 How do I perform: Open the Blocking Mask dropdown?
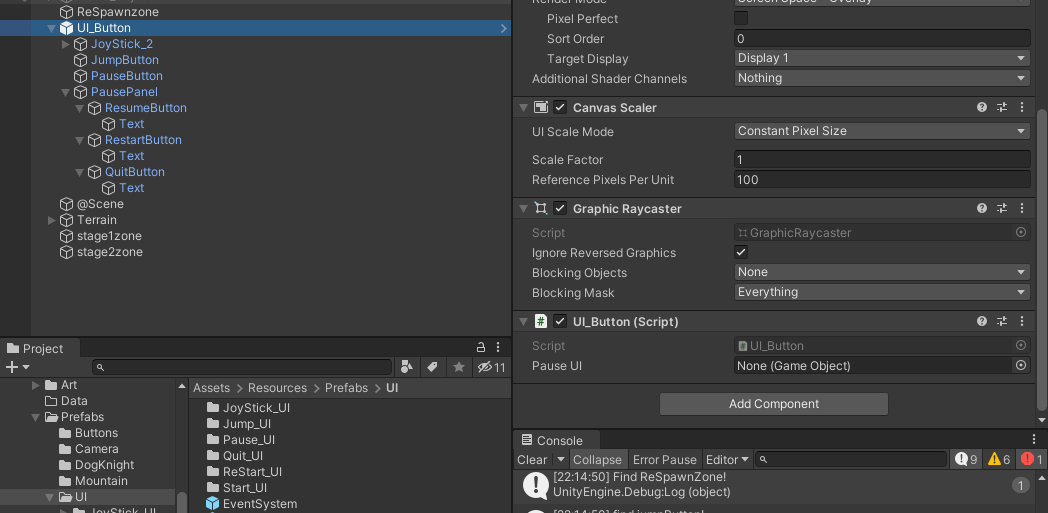tap(882, 292)
